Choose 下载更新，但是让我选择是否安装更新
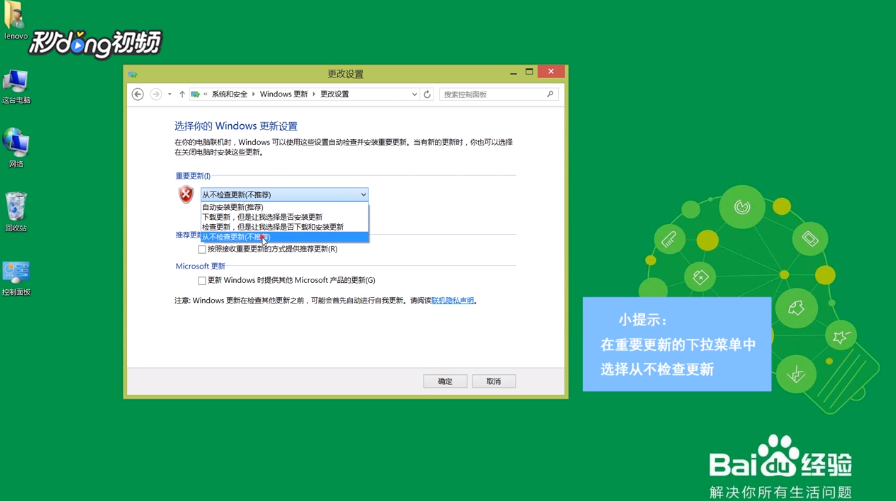Viewport: 896px width, 501px height. 285,217
